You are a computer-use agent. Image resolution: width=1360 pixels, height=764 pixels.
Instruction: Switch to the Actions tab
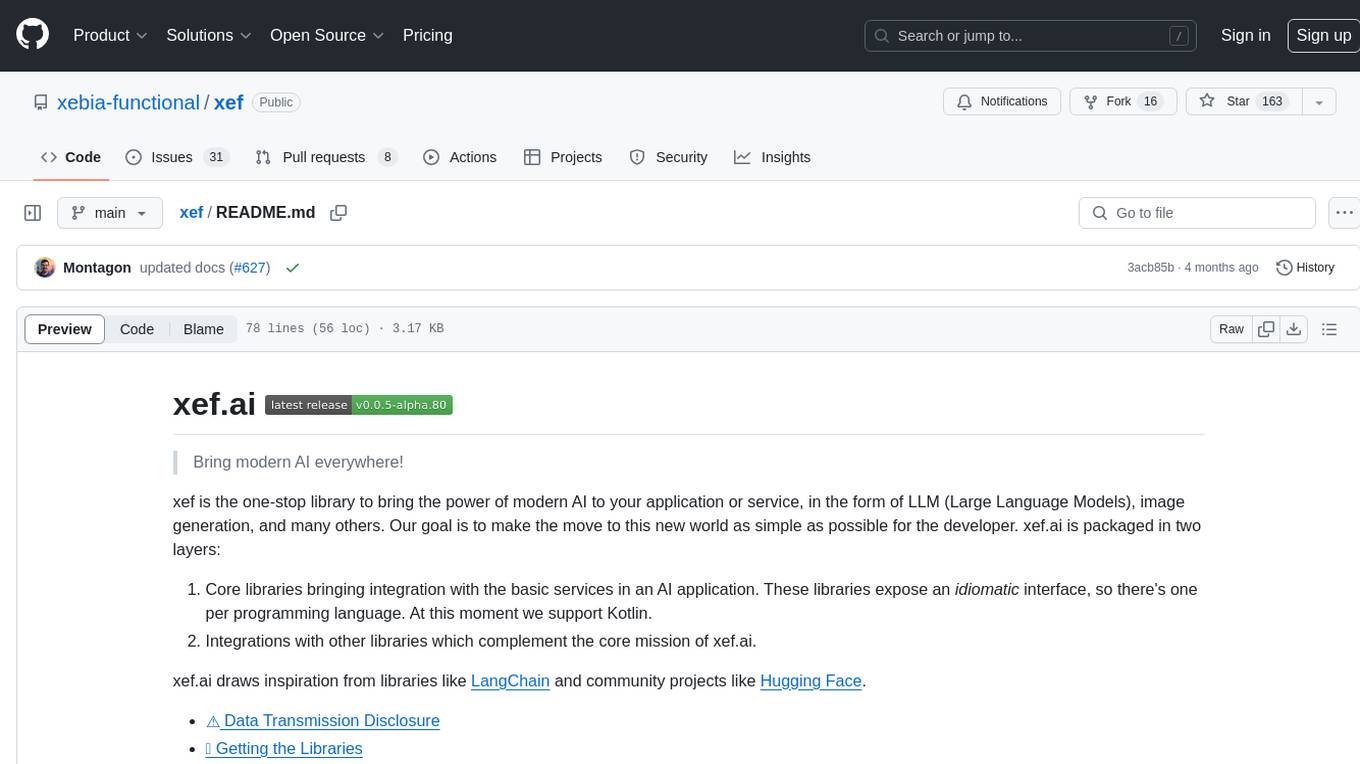point(460,157)
